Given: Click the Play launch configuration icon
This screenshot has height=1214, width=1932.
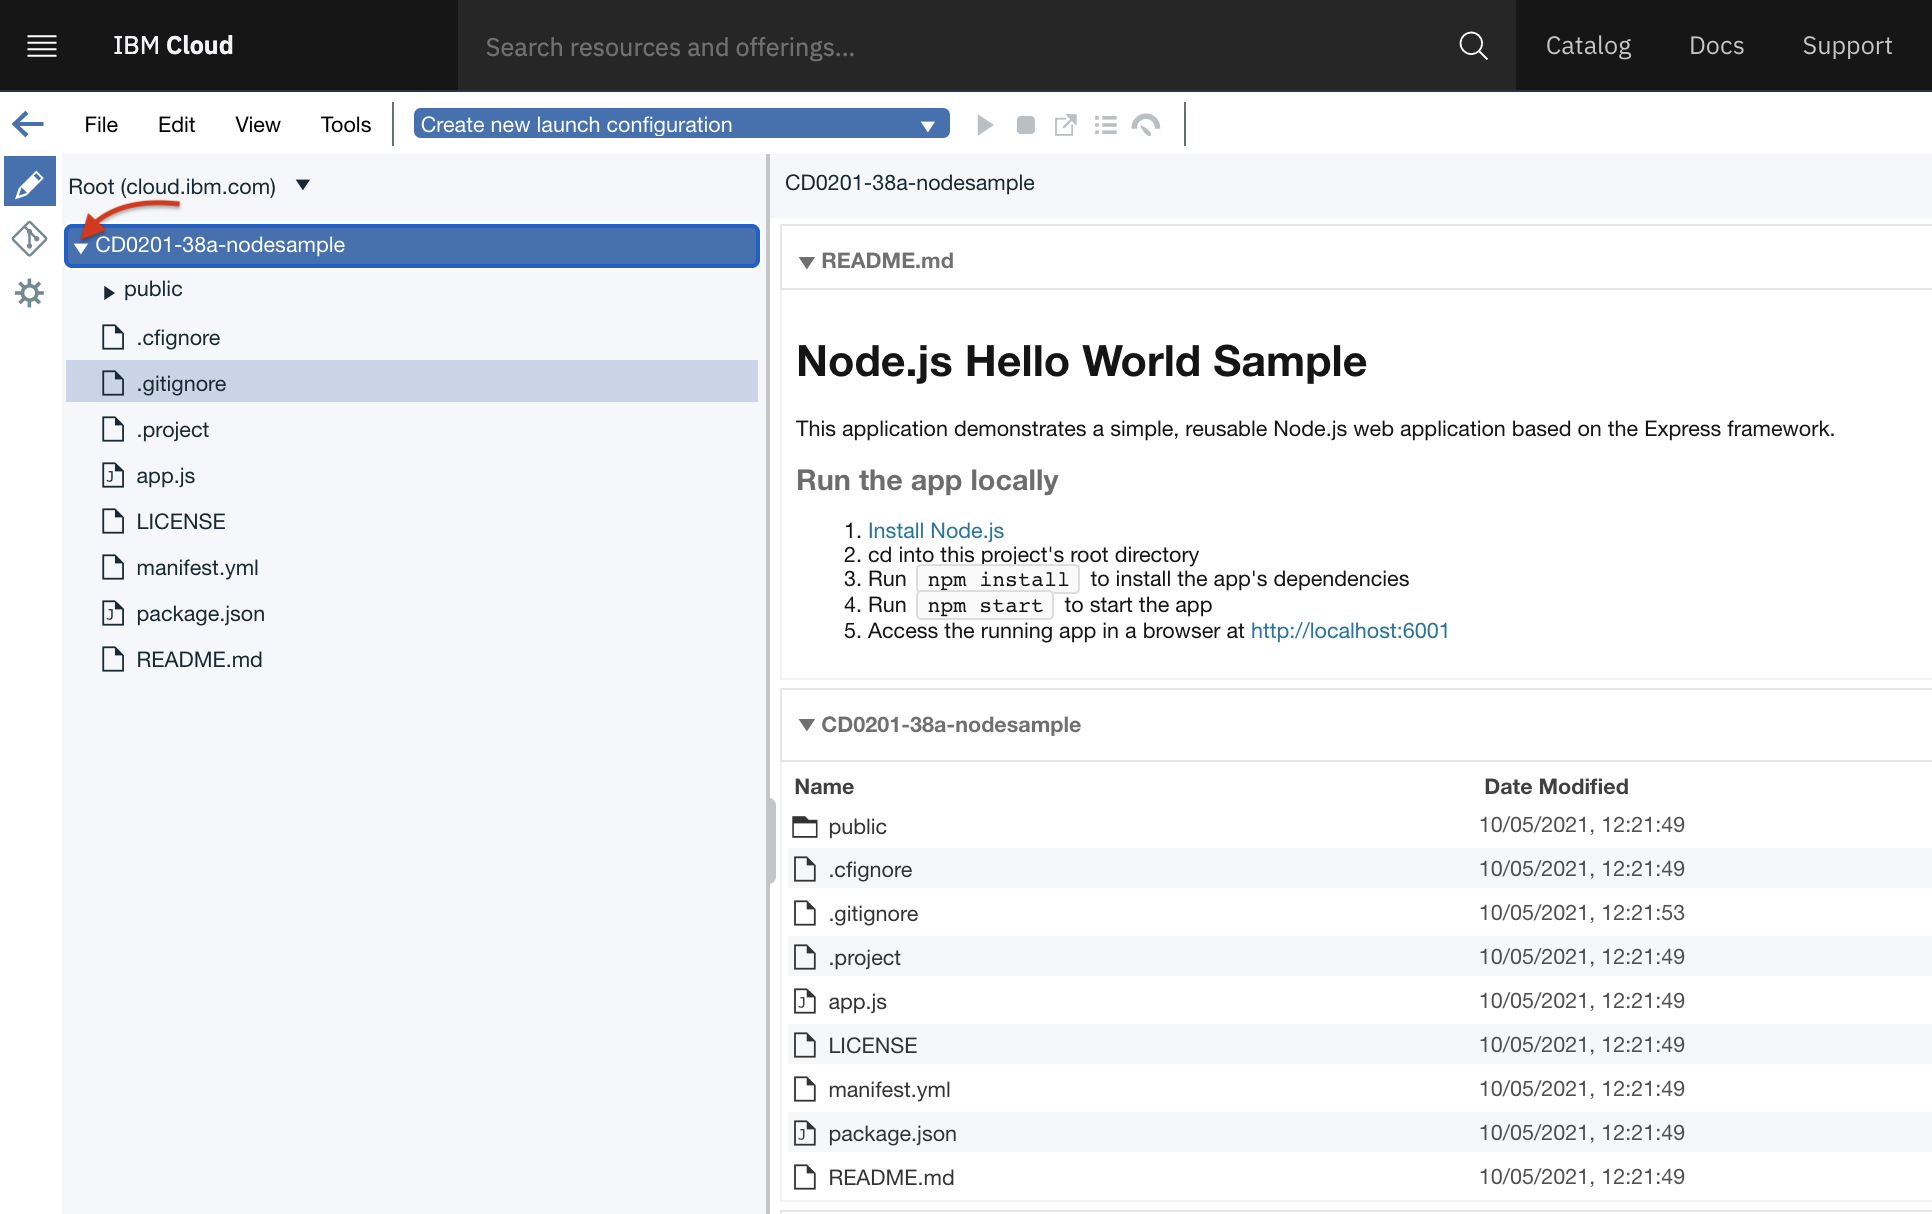Looking at the screenshot, I should (985, 125).
